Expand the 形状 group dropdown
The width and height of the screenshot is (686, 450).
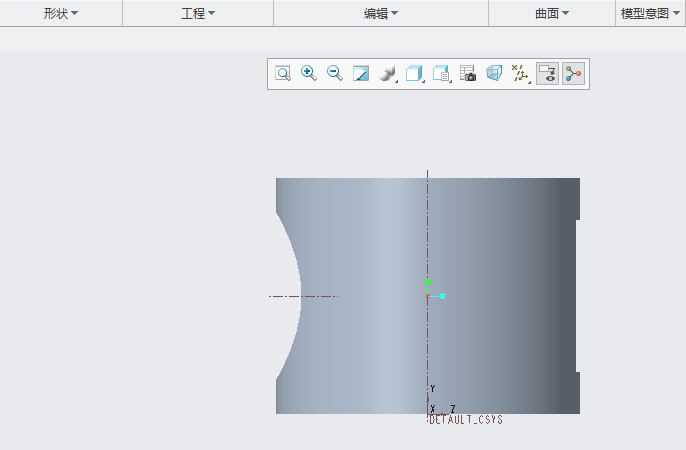tap(61, 13)
